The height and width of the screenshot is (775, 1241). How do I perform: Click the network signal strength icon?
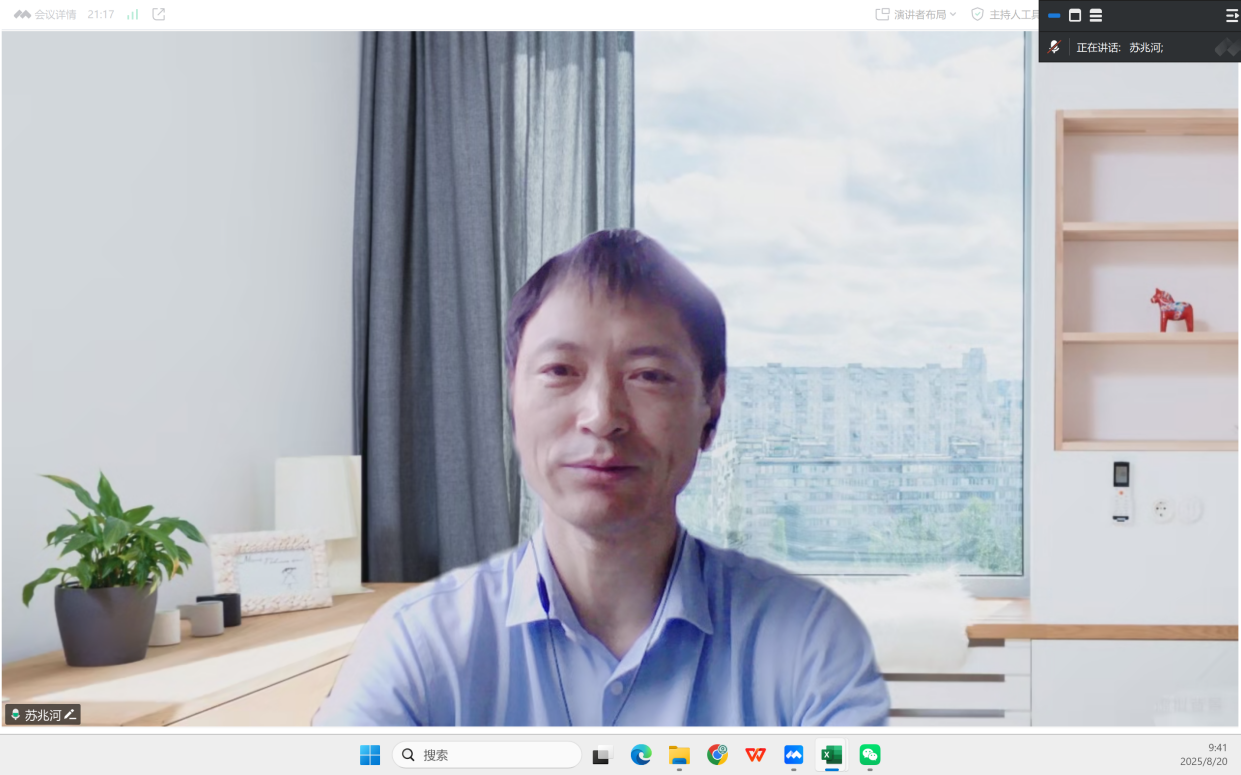[132, 15]
